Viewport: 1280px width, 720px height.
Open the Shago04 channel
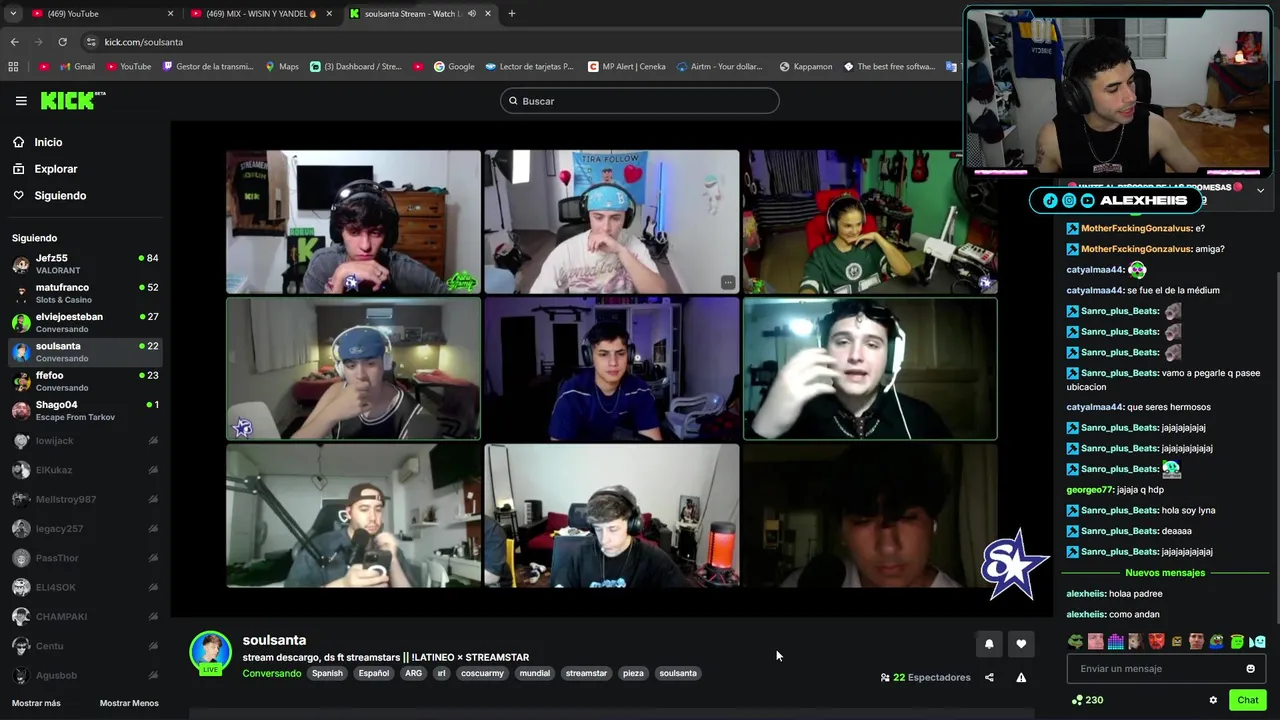[85, 410]
